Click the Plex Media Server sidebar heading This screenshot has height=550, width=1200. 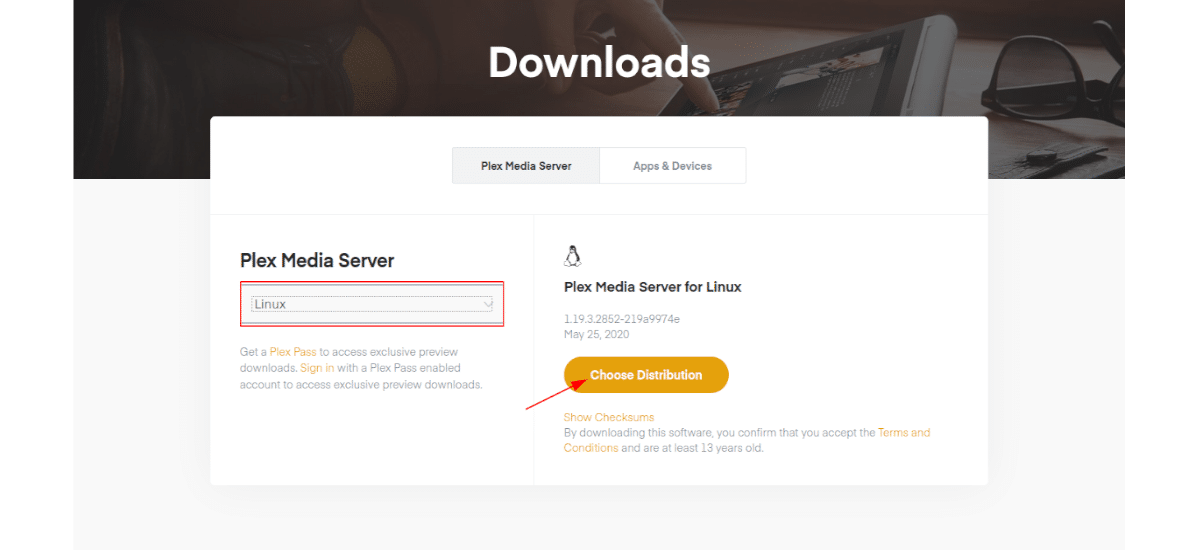click(317, 261)
